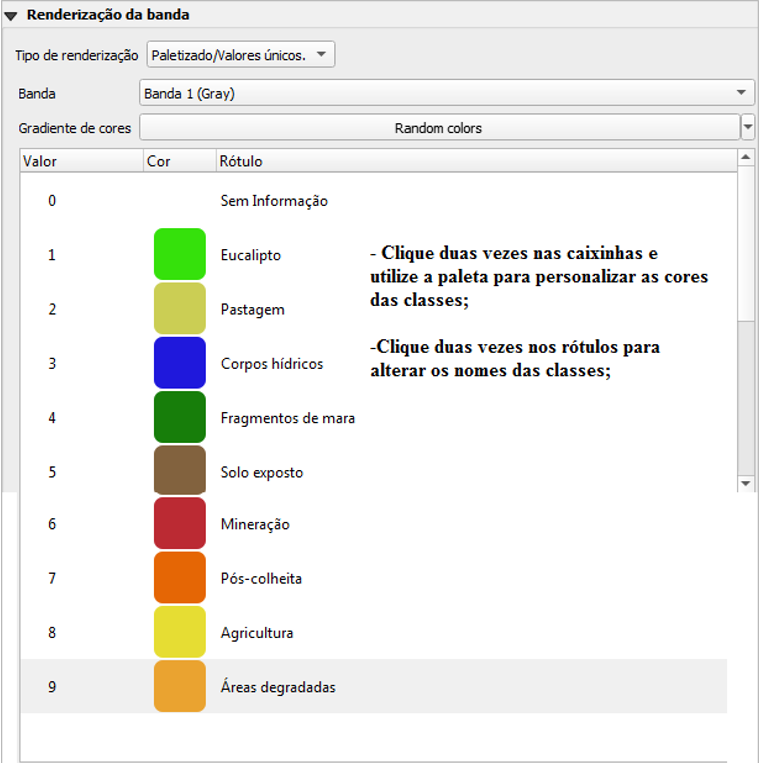
Task: Click the yellow Agricultura color swatch
Action: coord(180,632)
